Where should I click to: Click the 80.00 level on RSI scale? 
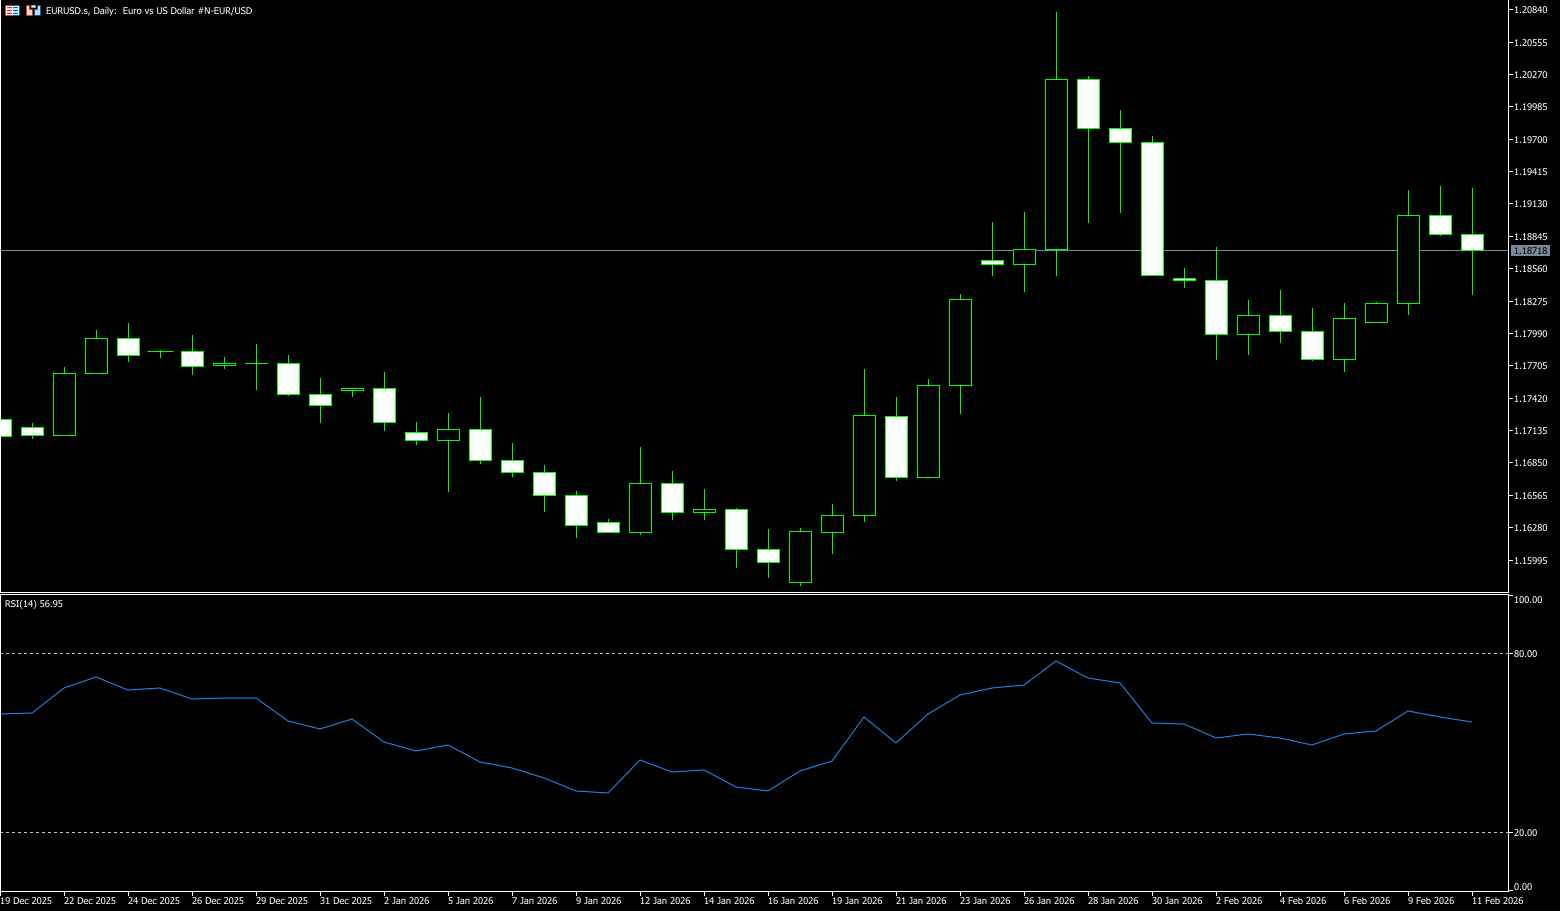(1526, 654)
